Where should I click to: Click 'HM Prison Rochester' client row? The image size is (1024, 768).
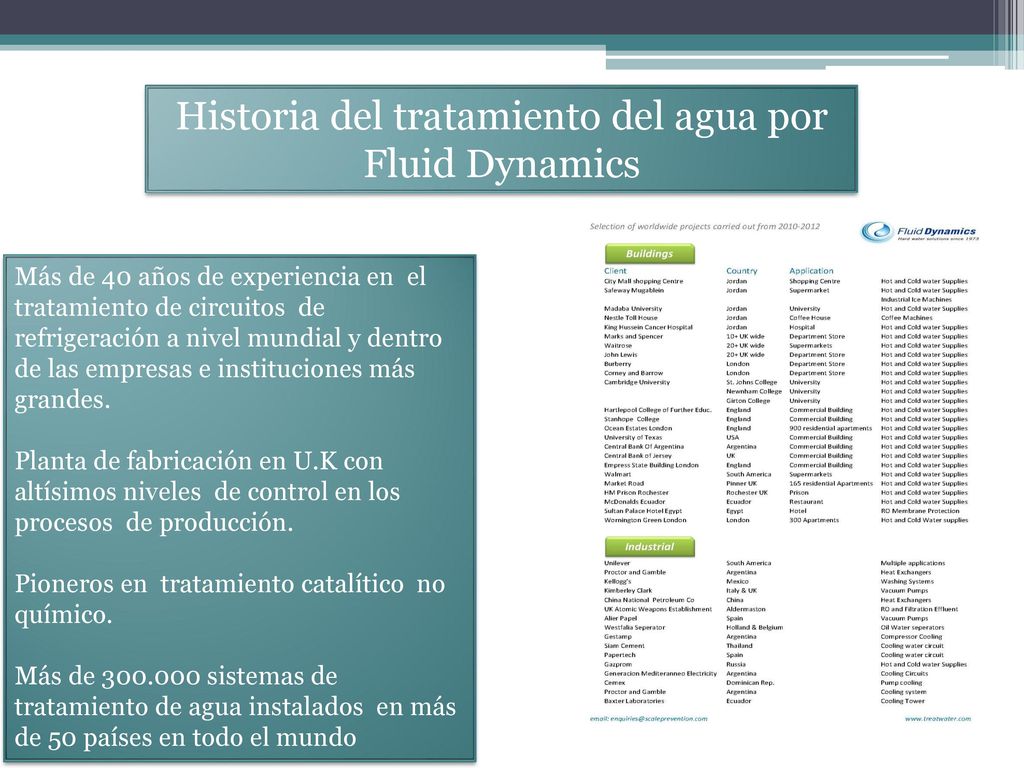(636, 492)
